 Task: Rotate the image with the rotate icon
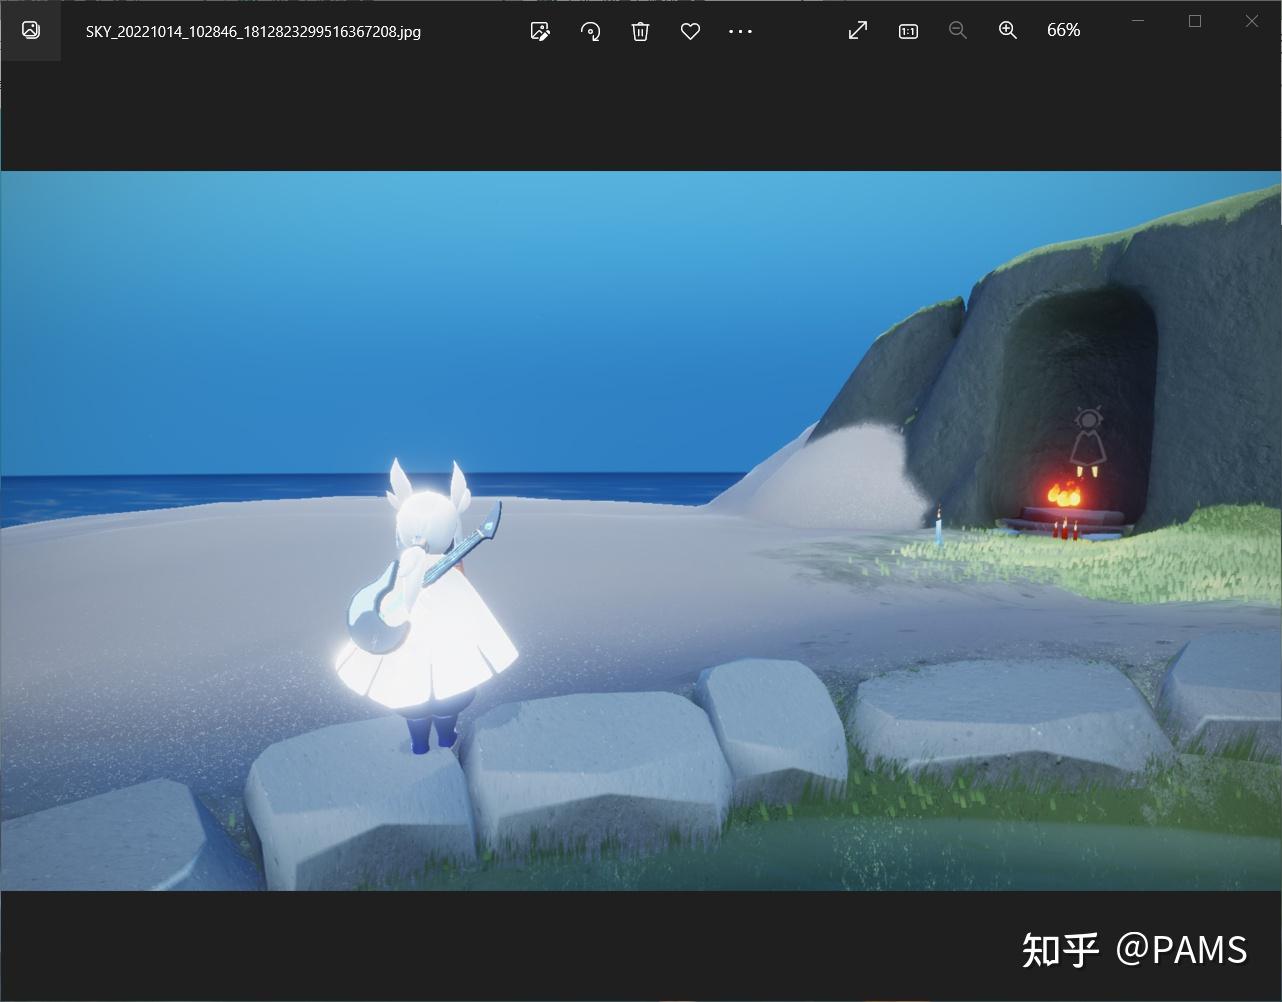(x=591, y=31)
